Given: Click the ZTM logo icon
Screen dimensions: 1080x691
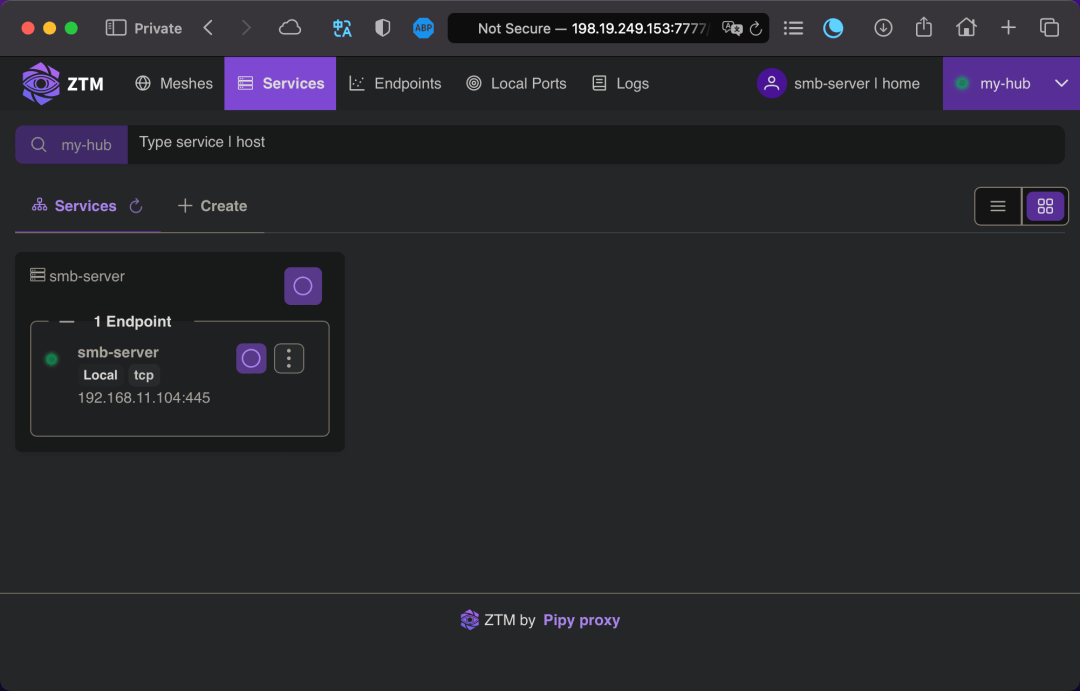Looking at the screenshot, I should 41,83.
